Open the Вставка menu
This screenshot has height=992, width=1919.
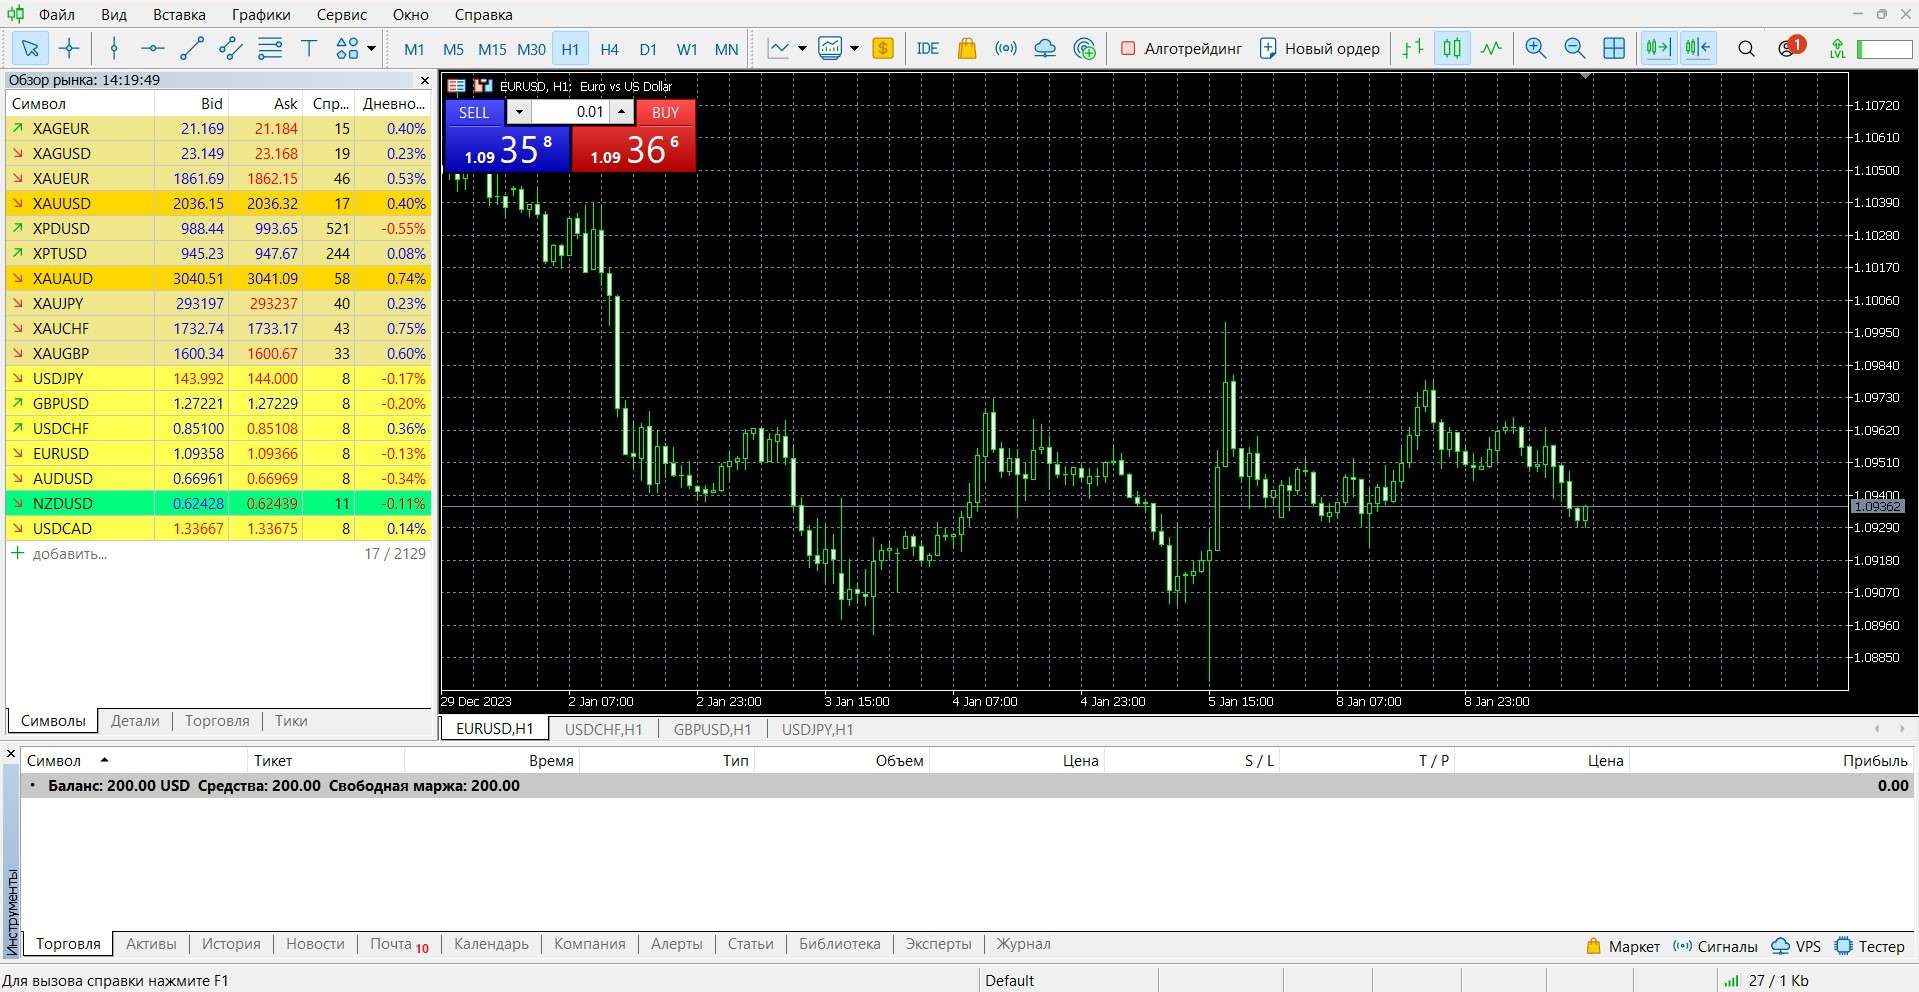coord(179,15)
